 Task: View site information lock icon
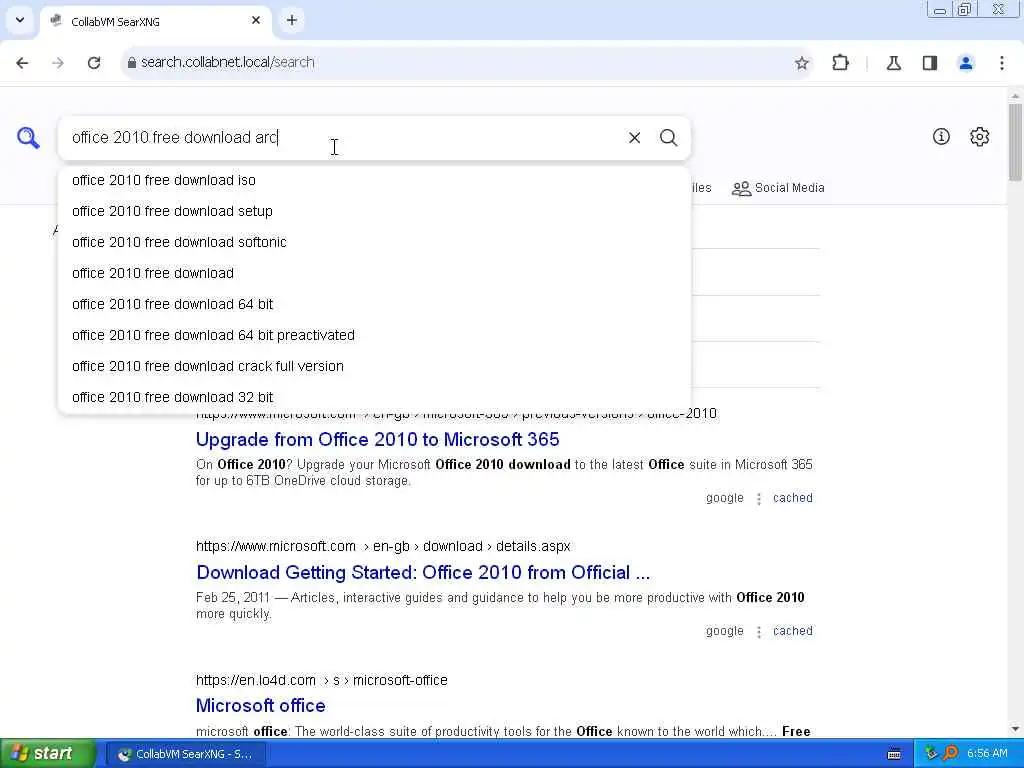(x=131, y=63)
